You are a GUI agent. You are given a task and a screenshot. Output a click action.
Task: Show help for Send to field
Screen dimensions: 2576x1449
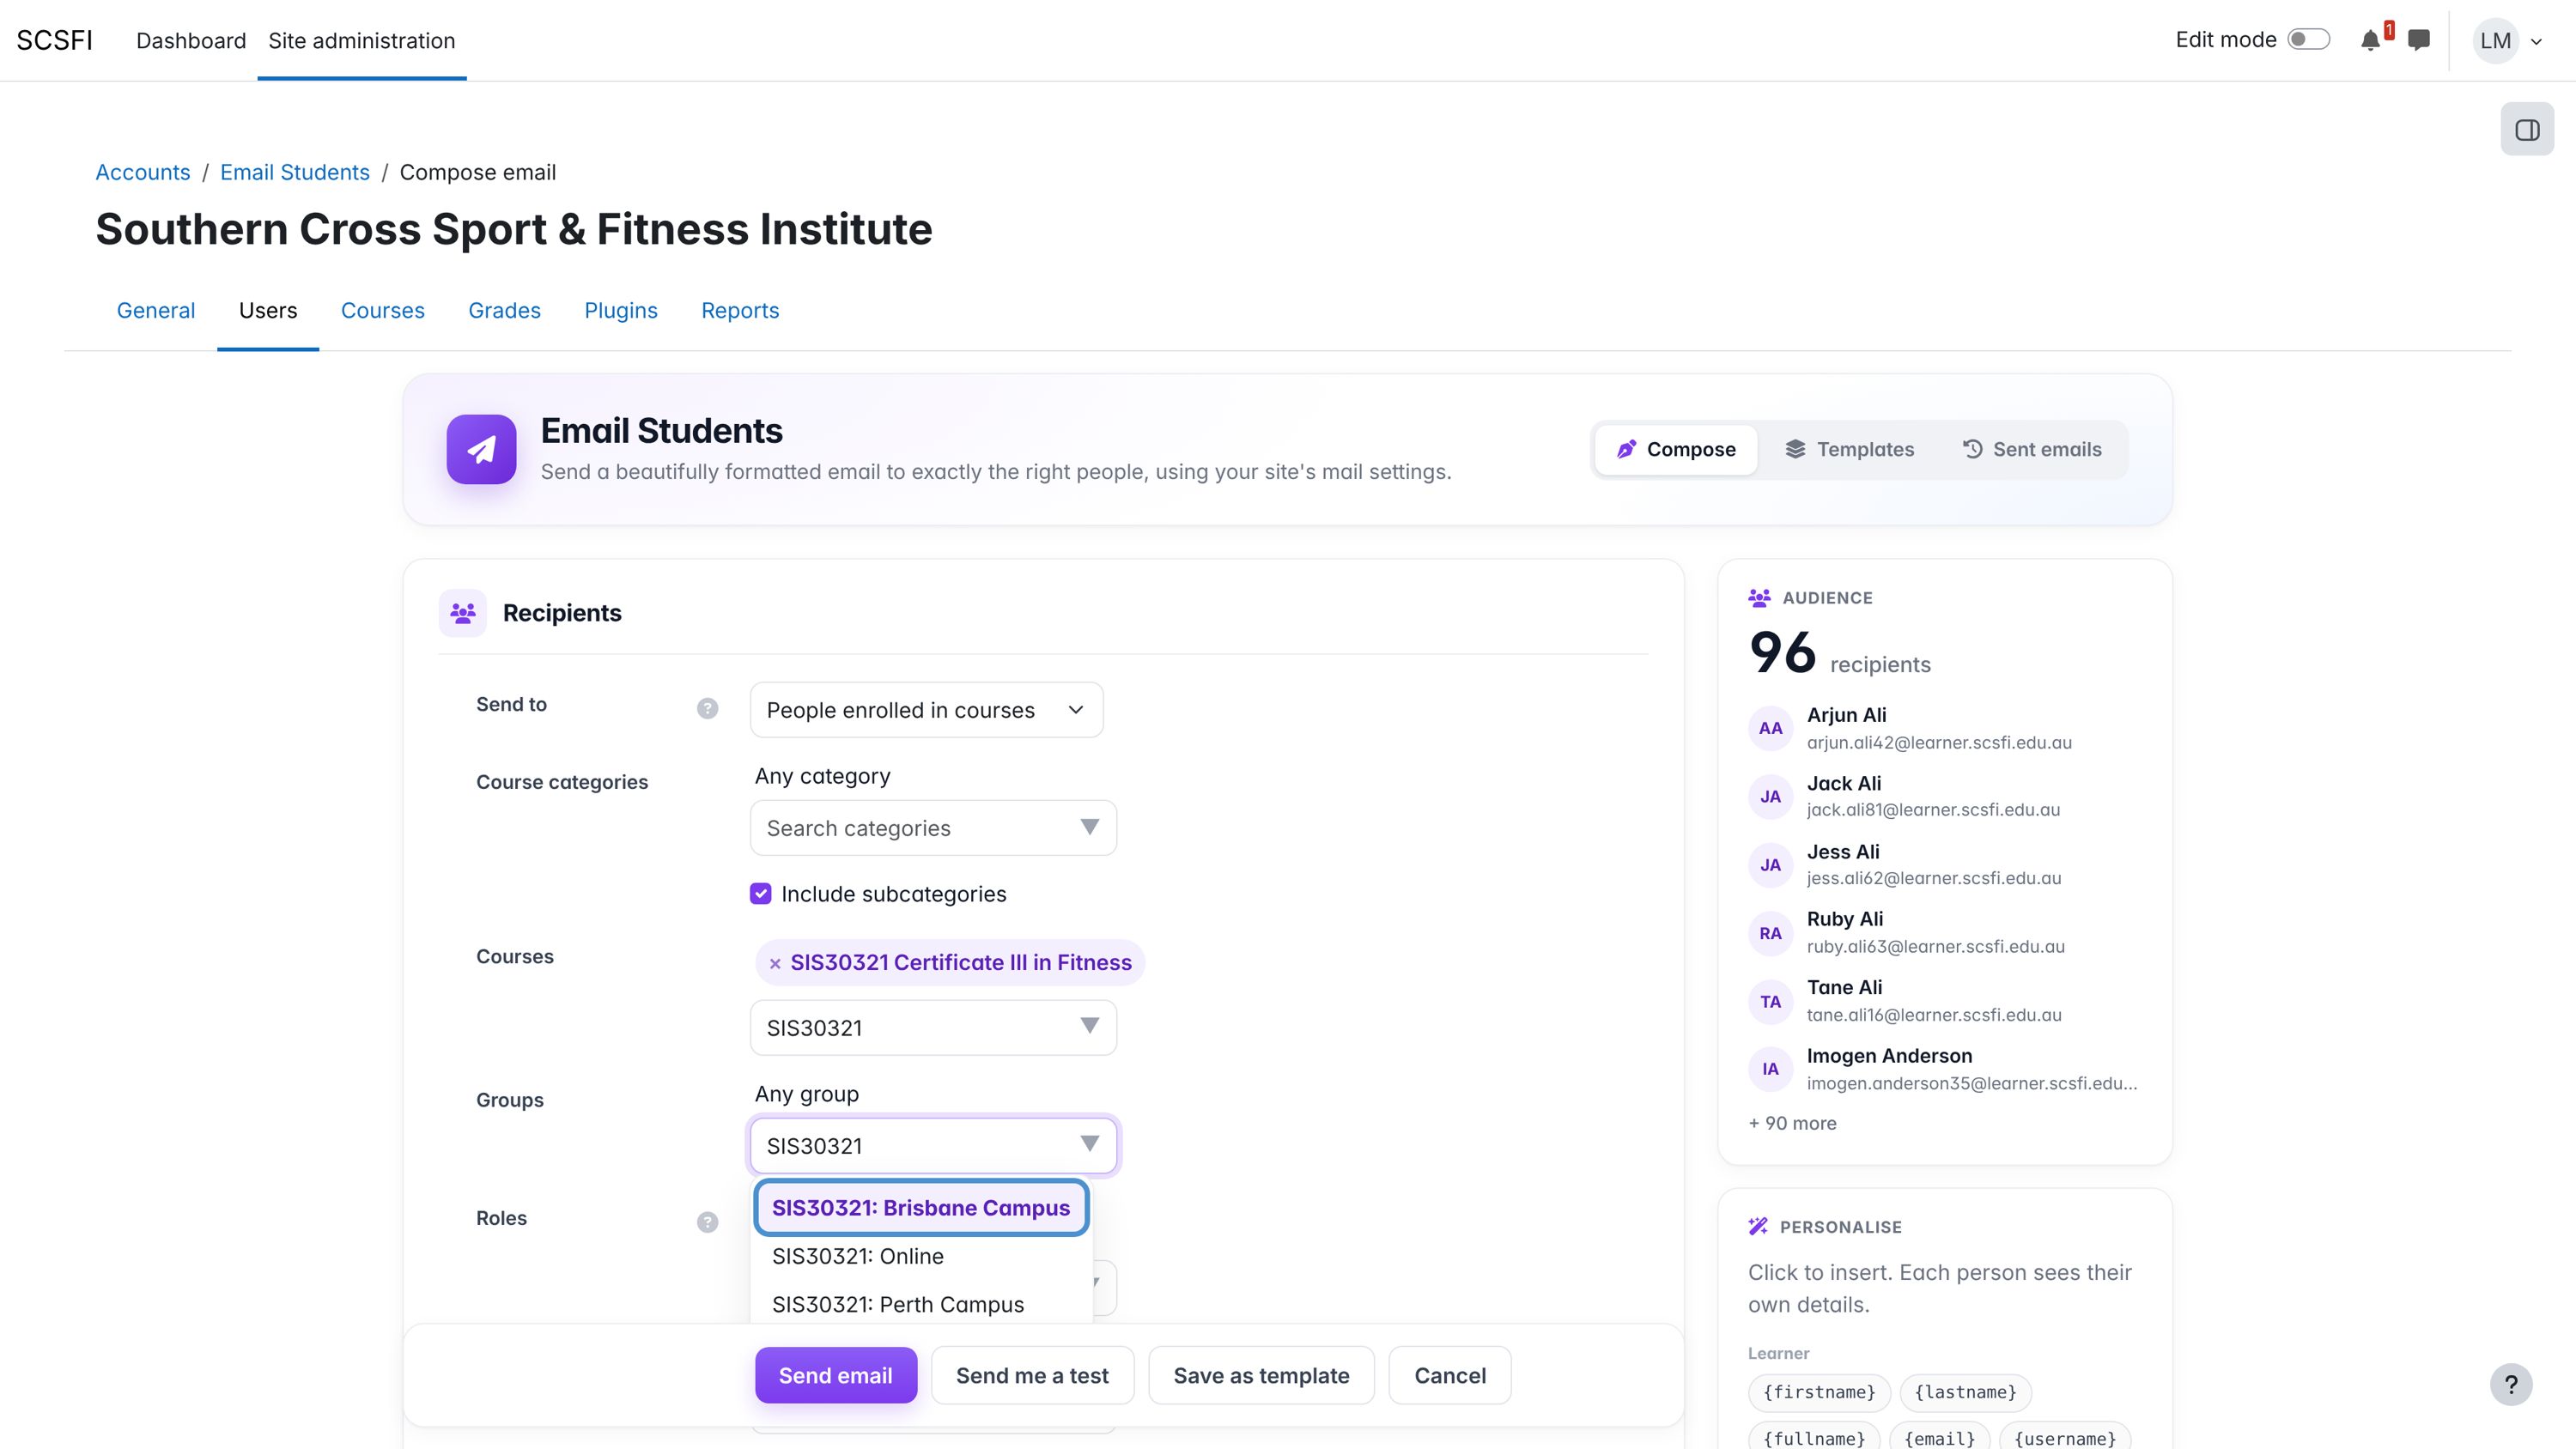707,708
